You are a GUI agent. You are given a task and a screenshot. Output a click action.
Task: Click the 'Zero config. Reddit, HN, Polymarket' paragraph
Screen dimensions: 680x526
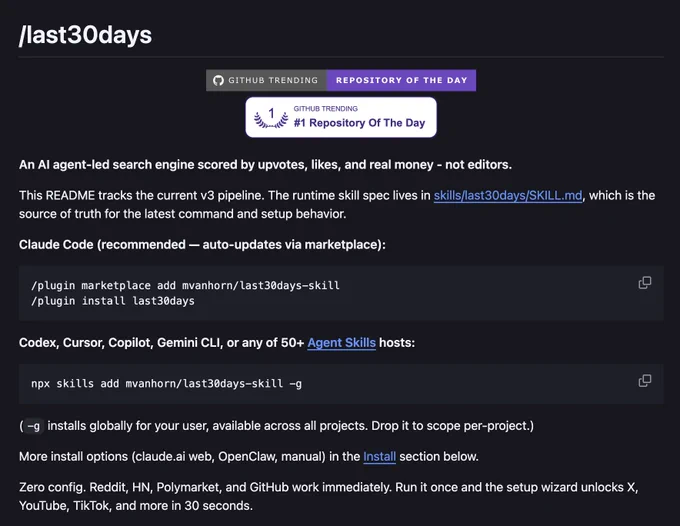pos(329,497)
